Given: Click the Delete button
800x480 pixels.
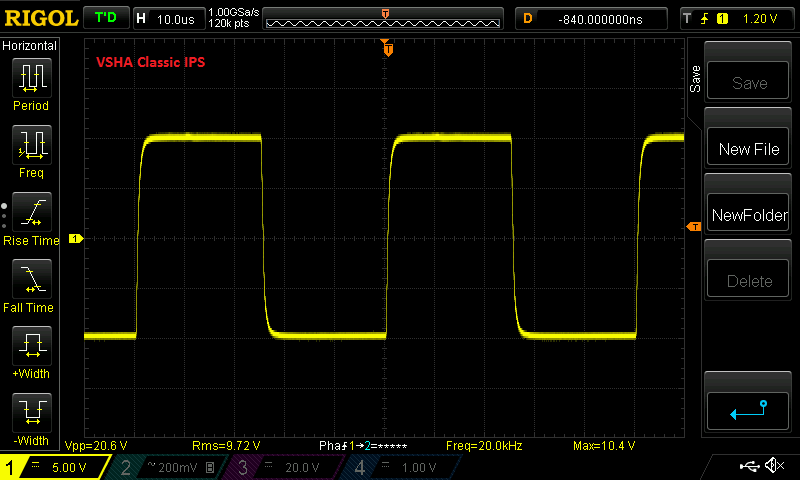Looking at the screenshot, I should [747, 279].
